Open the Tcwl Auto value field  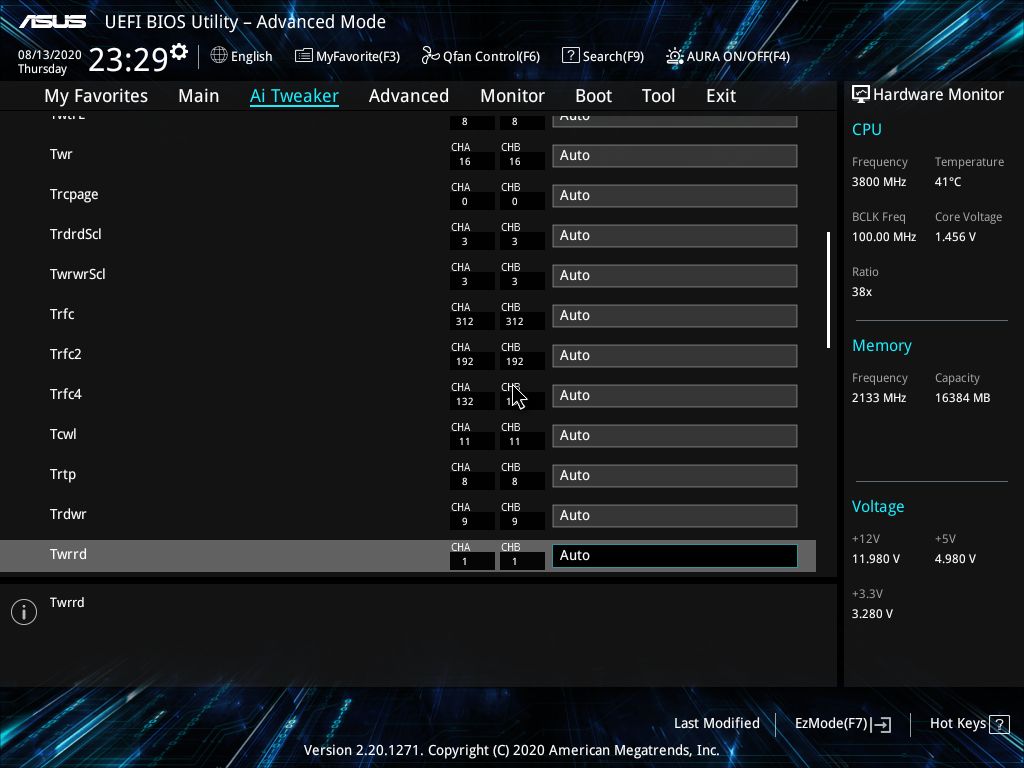[675, 435]
